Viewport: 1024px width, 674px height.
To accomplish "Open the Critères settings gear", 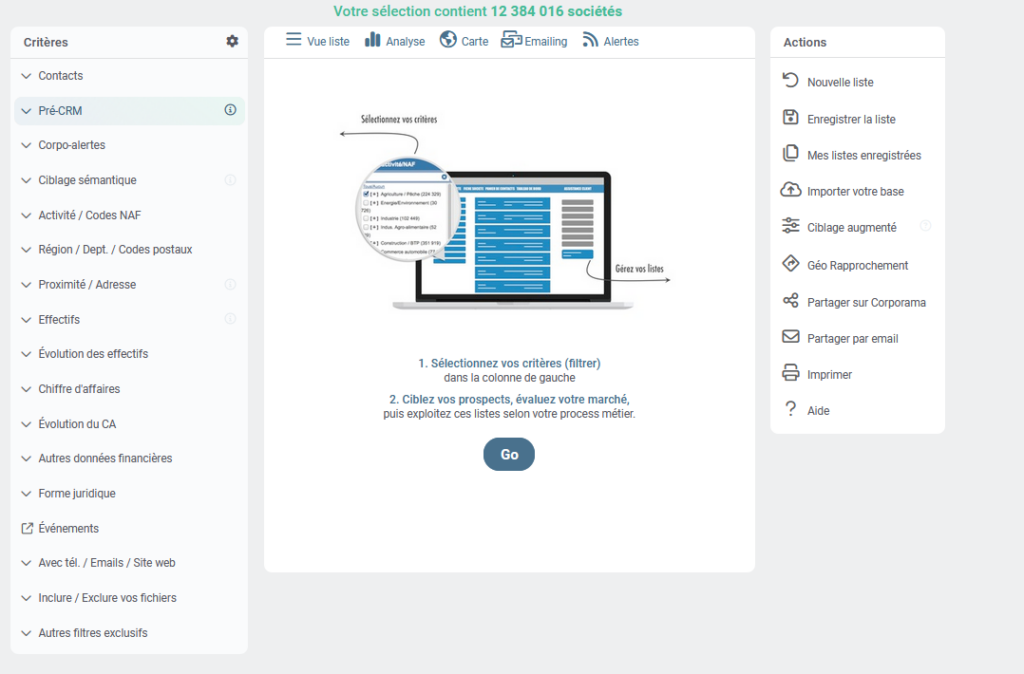I will [x=232, y=42].
